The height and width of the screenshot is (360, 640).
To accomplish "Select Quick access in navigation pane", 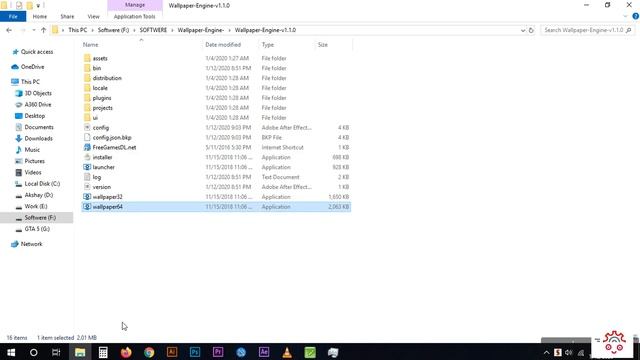I will click(x=37, y=52).
